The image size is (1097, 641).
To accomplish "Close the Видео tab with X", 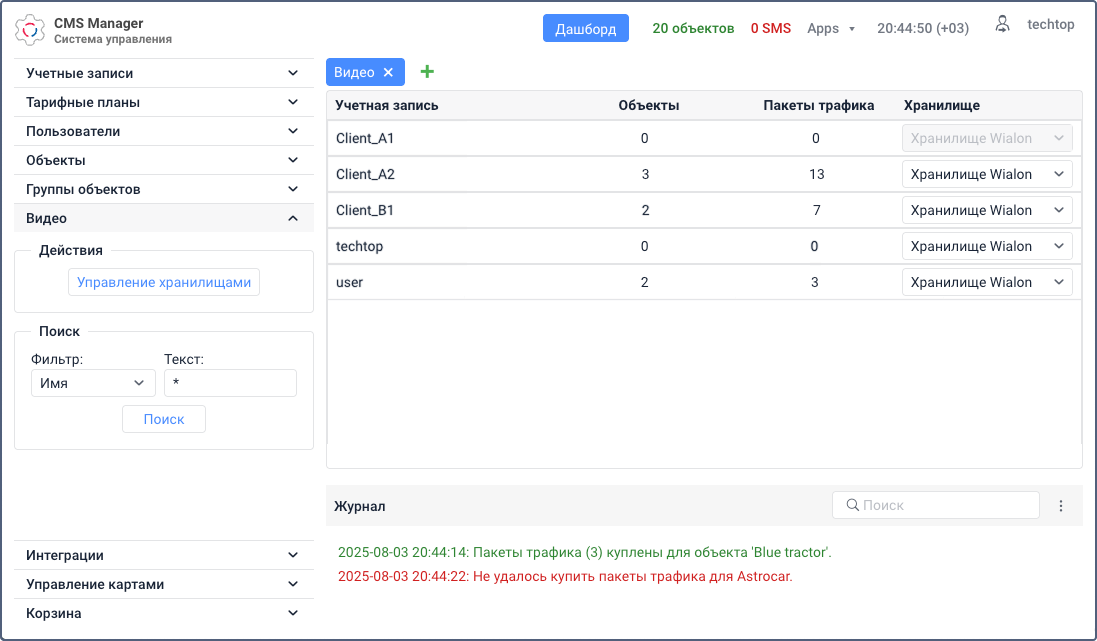I will pyautogui.click(x=389, y=72).
